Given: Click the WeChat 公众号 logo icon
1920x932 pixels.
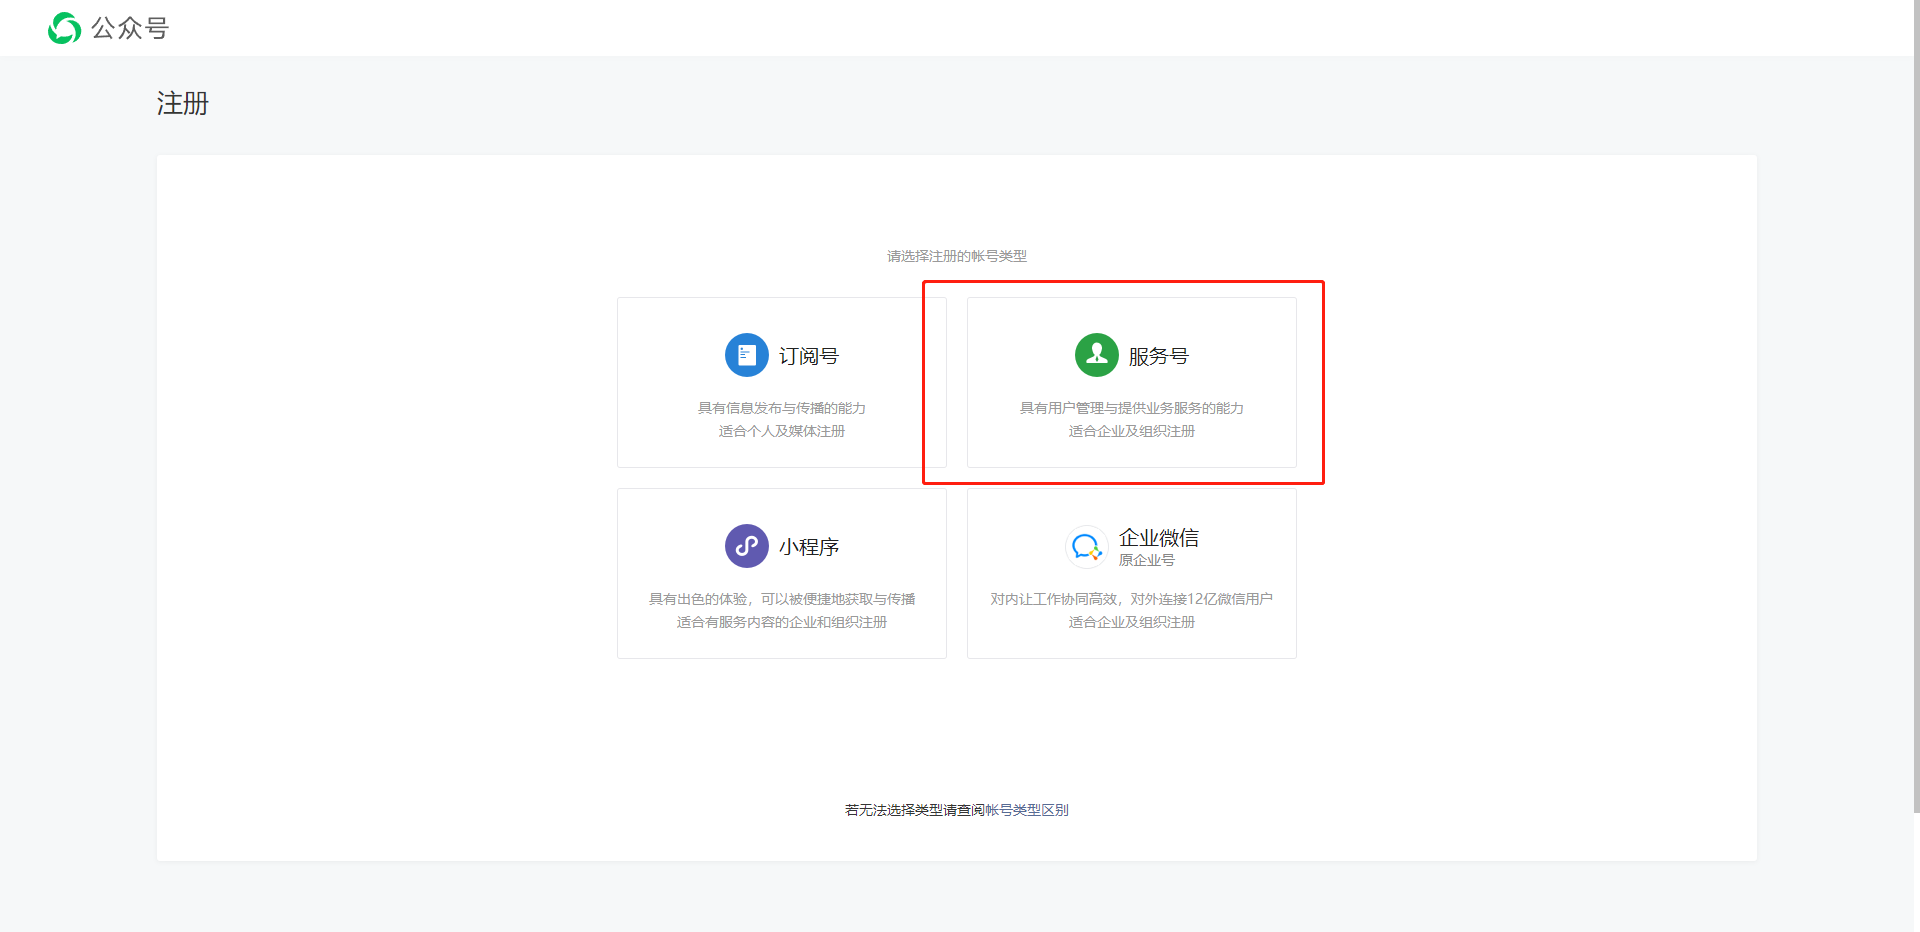Looking at the screenshot, I should point(64,28).
